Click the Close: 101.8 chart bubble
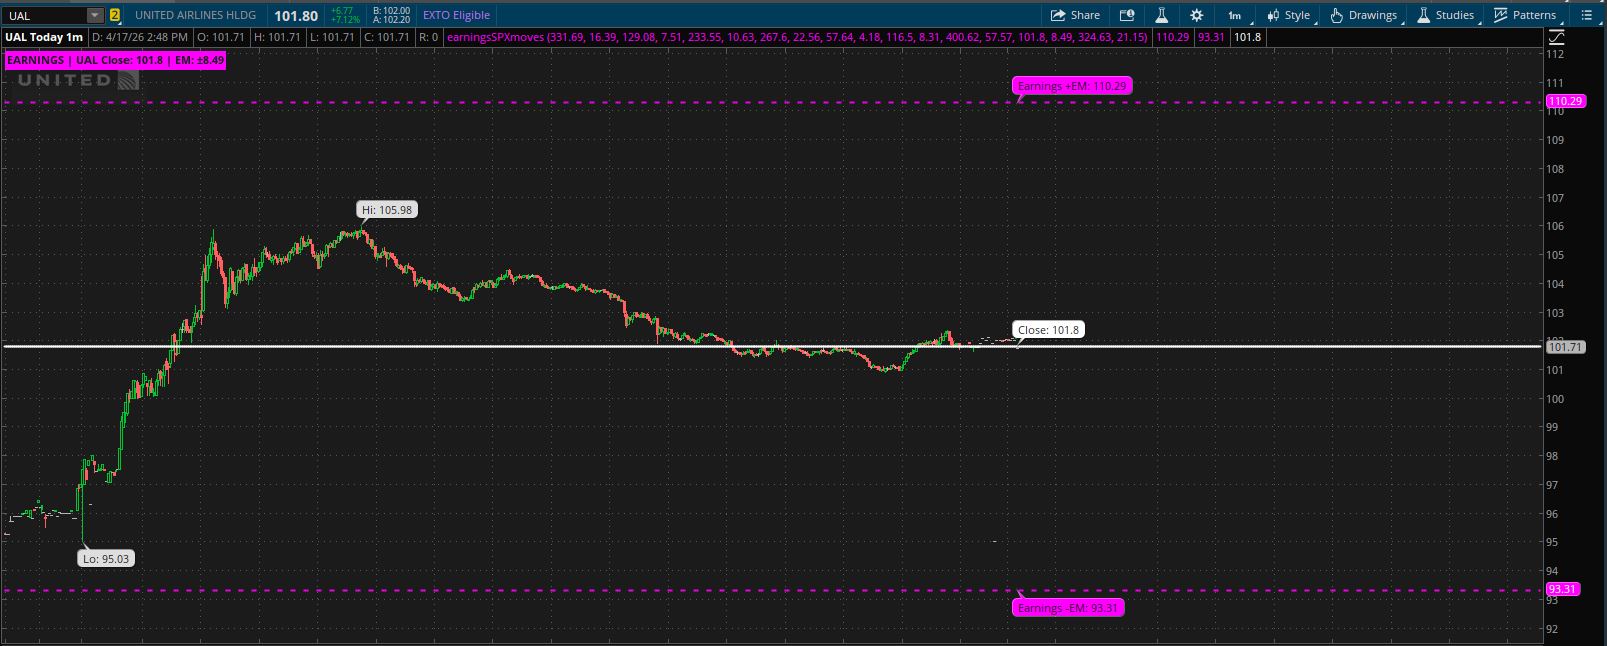The width and height of the screenshot is (1607, 646). coord(1048,330)
